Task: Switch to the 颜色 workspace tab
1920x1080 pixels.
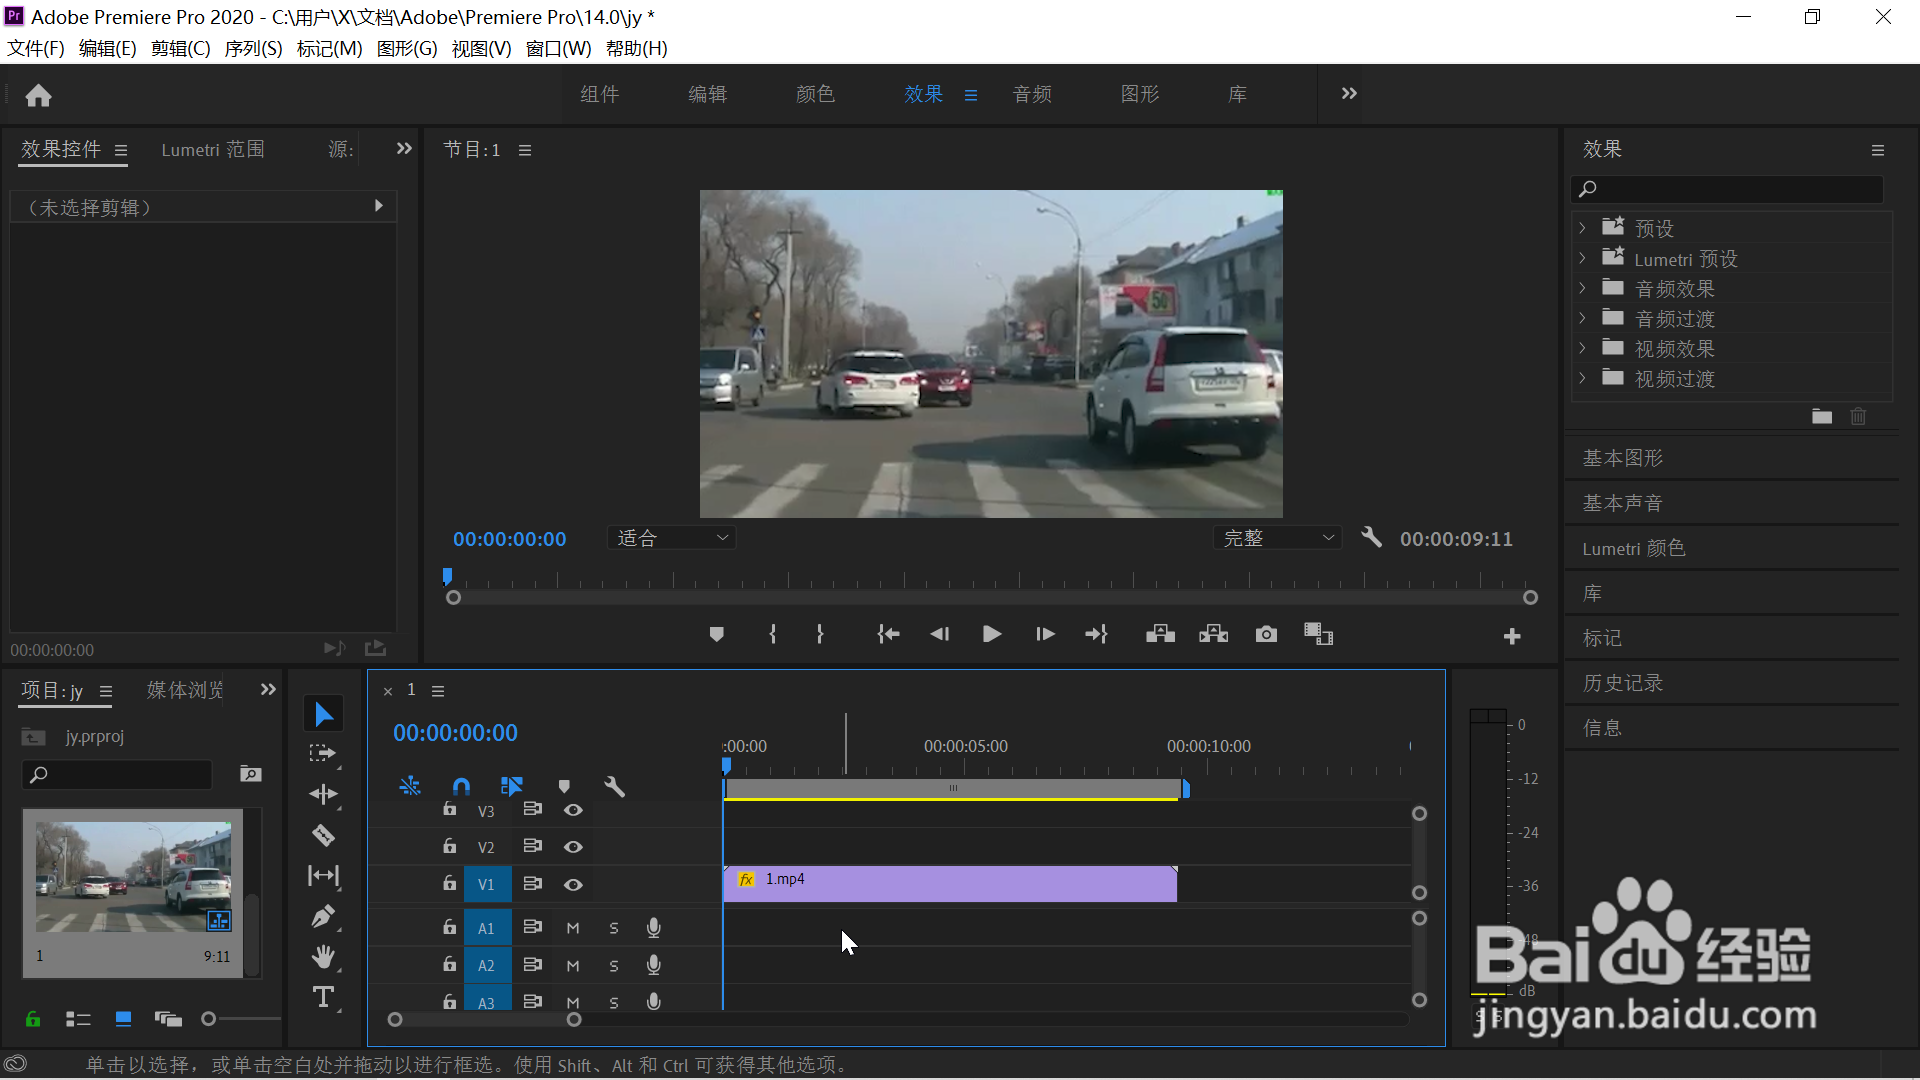Action: (815, 94)
